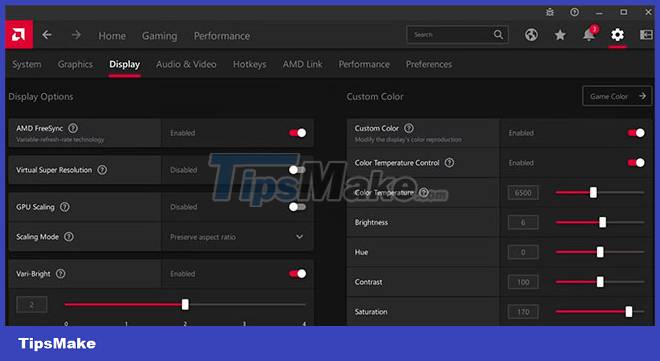Open favorites star icon
Viewport: 660px width, 361px height.
pos(560,35)
